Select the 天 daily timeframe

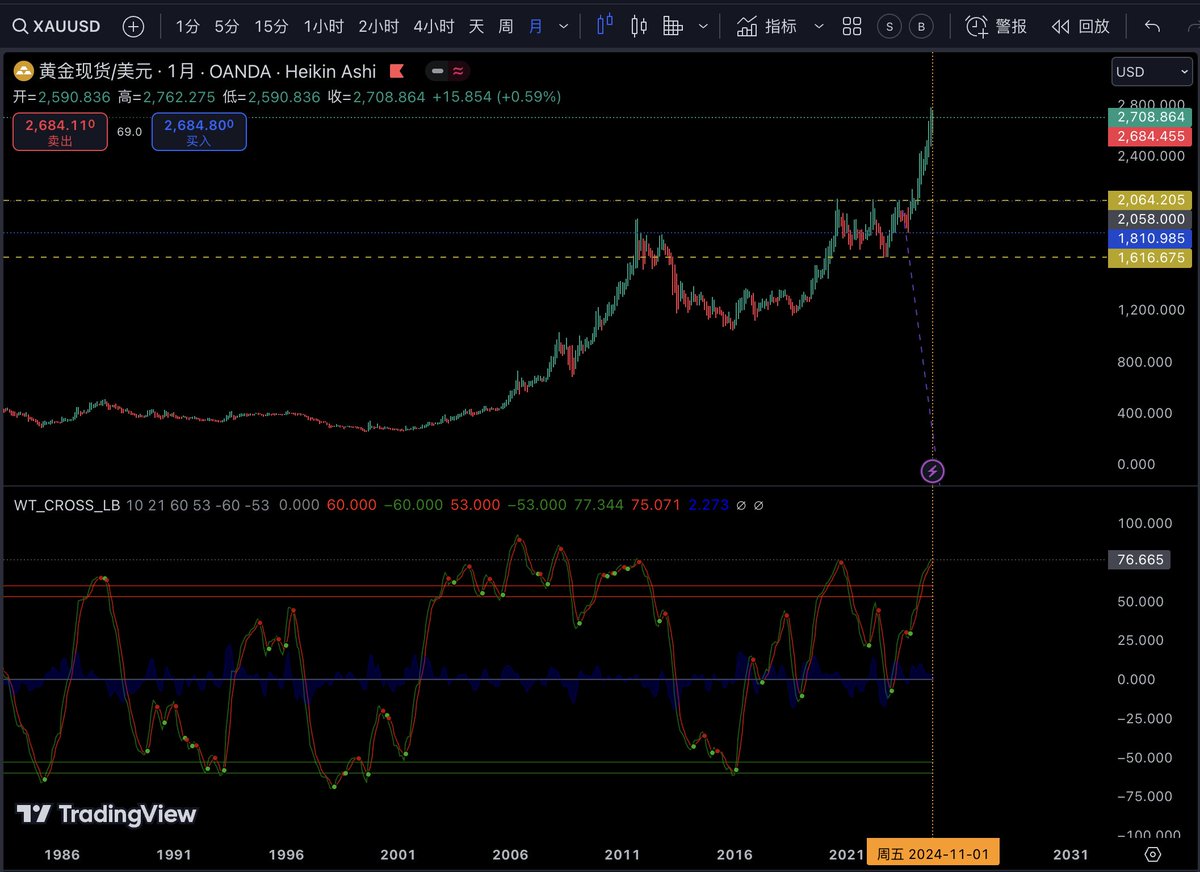[x=477, y=26]
